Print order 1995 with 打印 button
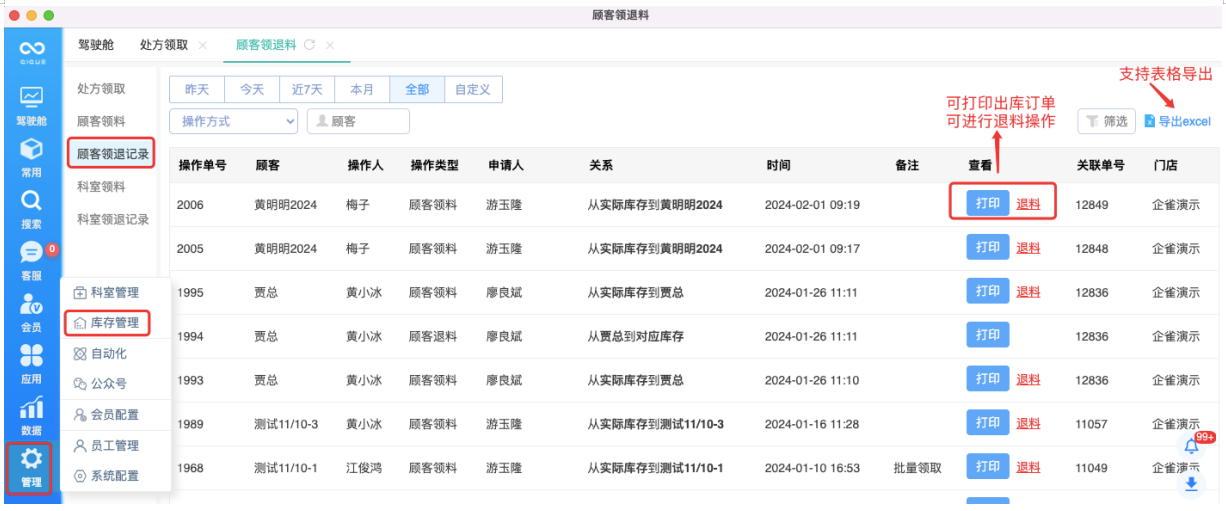Viewport: 1226px width, 511px height. [988, 292]
